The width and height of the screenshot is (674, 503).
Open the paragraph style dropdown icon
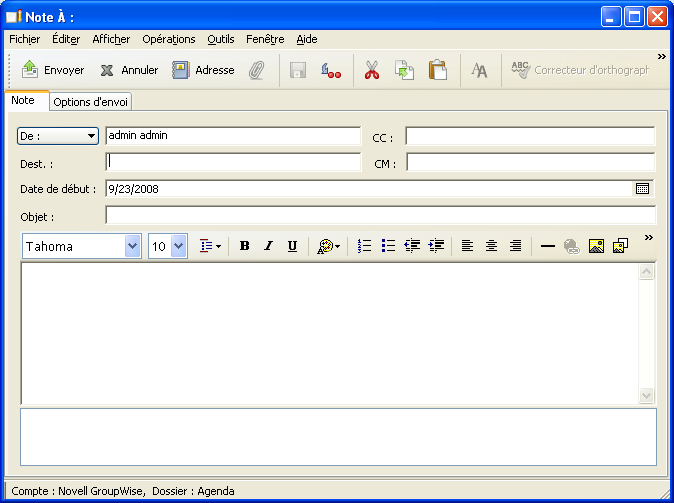[x=210, y=246]
